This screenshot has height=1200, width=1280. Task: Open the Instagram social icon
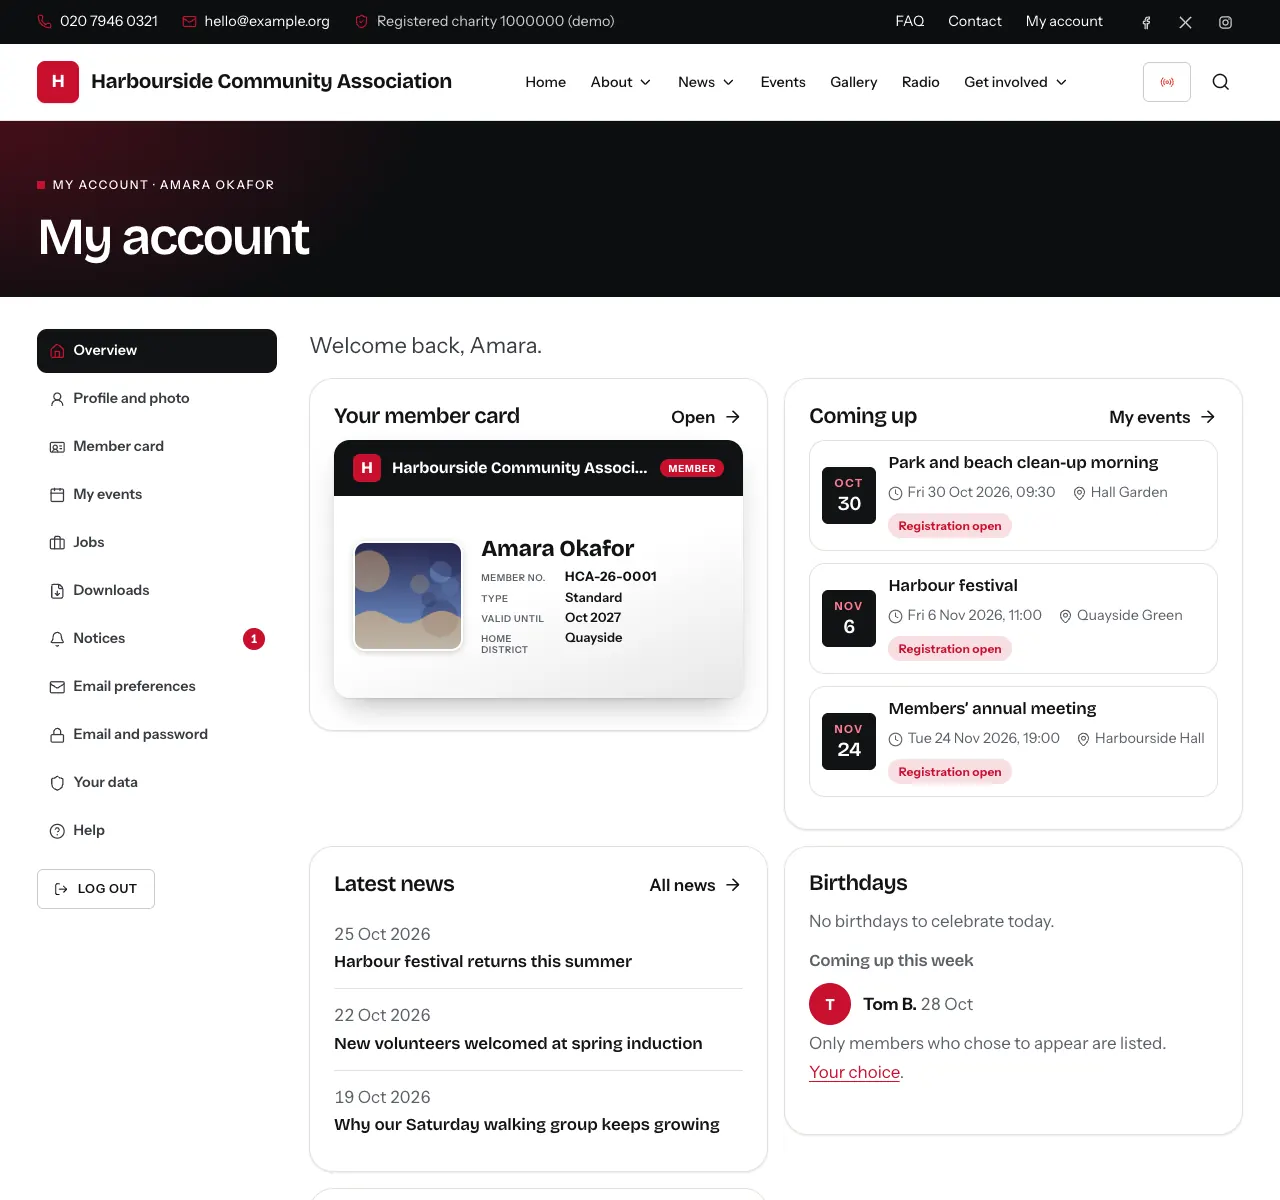click(1225, 22)
